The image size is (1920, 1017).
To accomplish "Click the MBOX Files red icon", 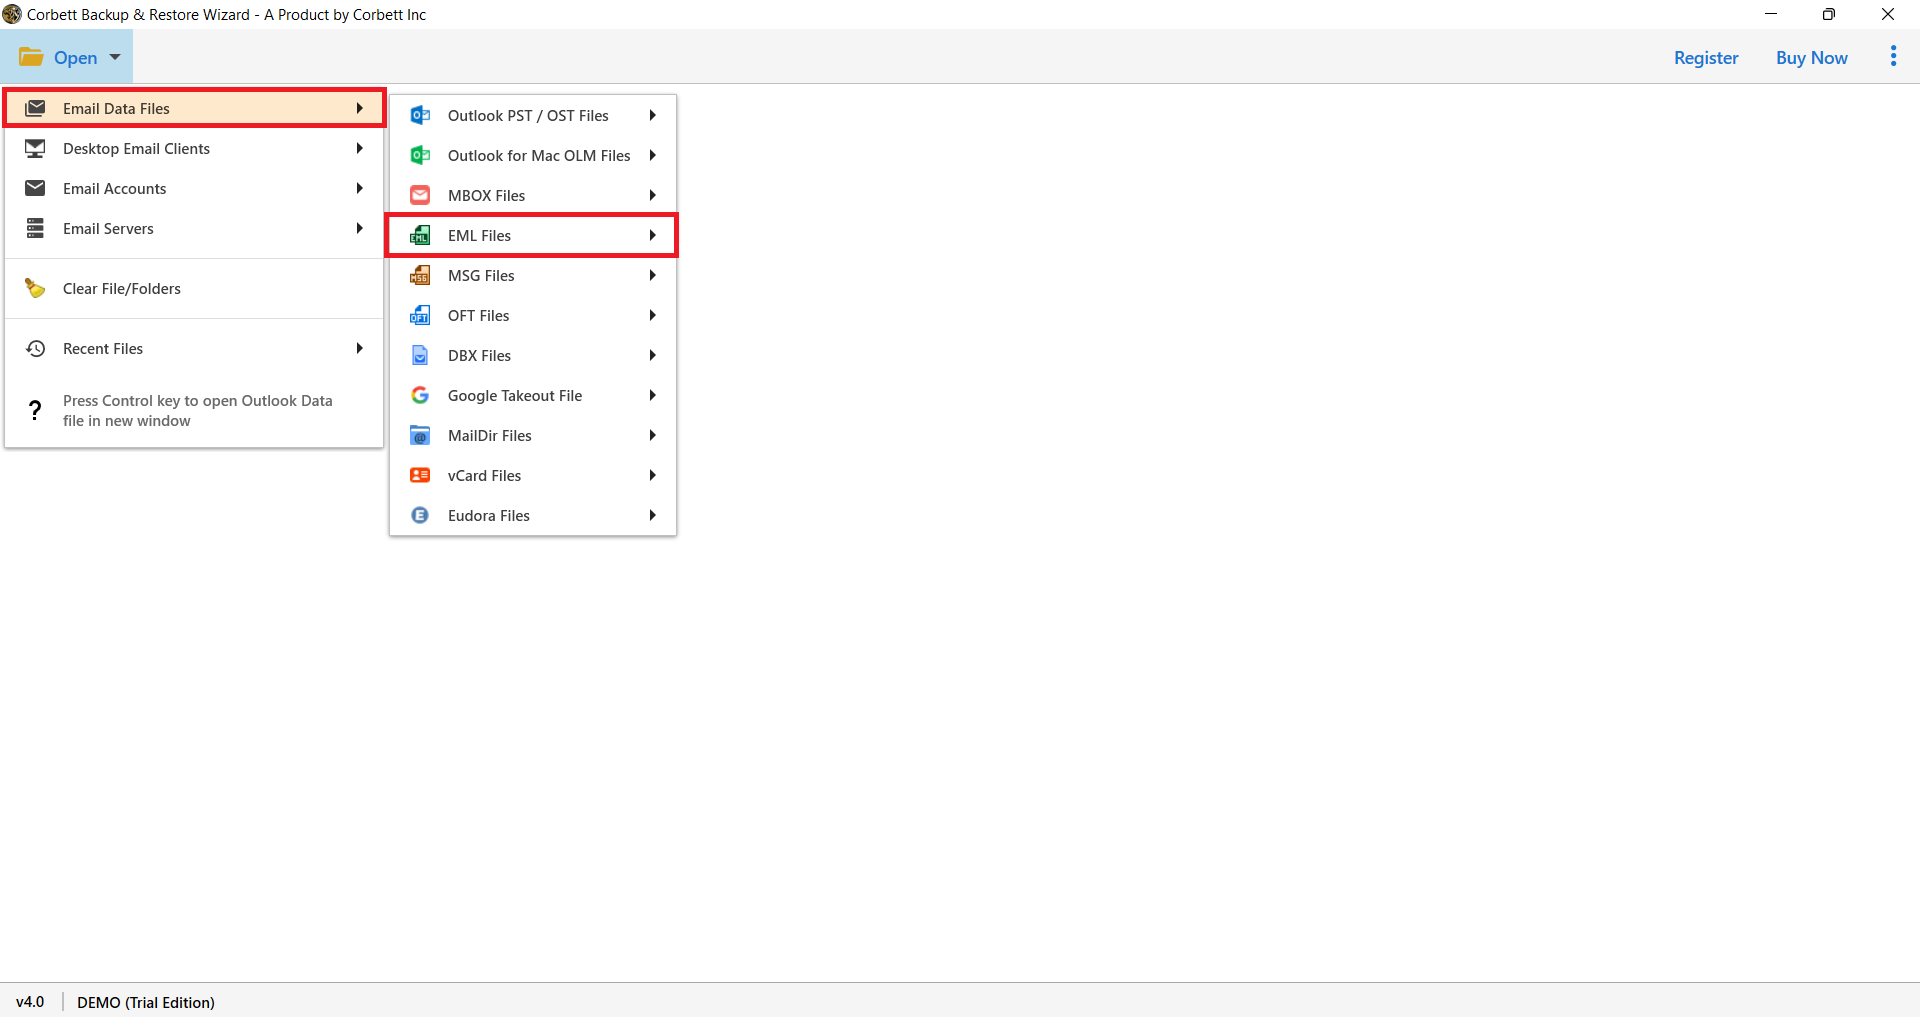I will (x=420, y=195).
